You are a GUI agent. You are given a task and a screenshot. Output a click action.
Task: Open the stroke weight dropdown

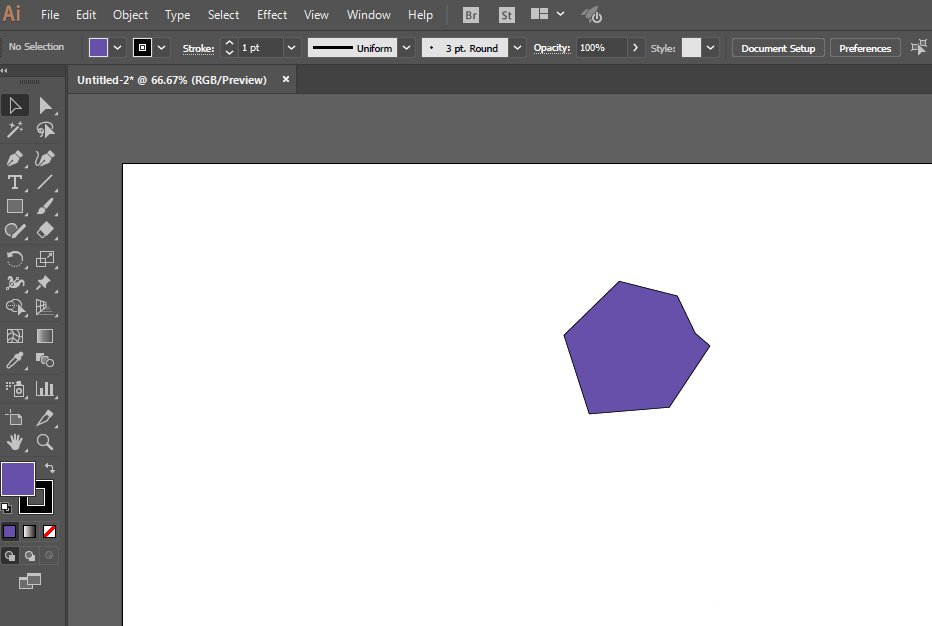[x=291, y=48]
